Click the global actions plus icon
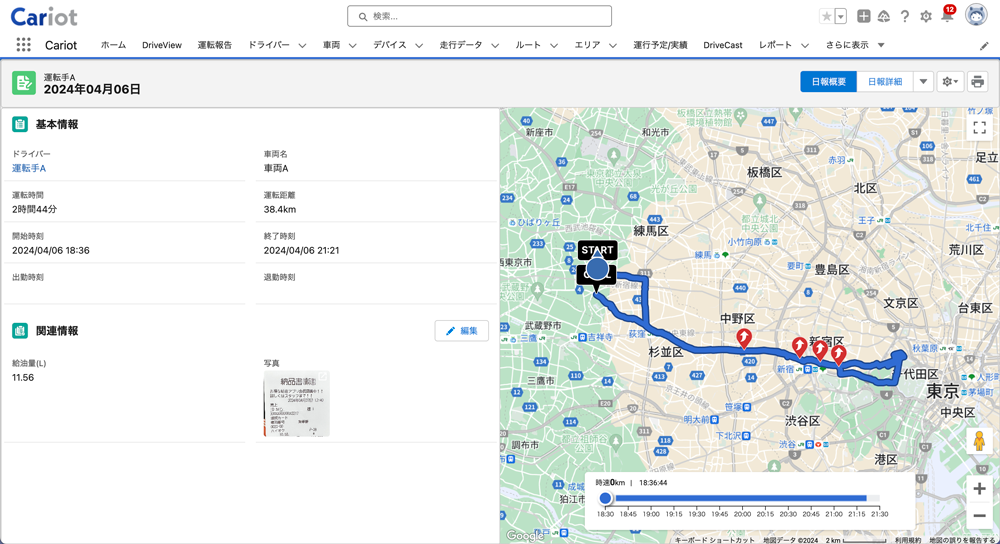The image size is (1000, 544). 864,17
